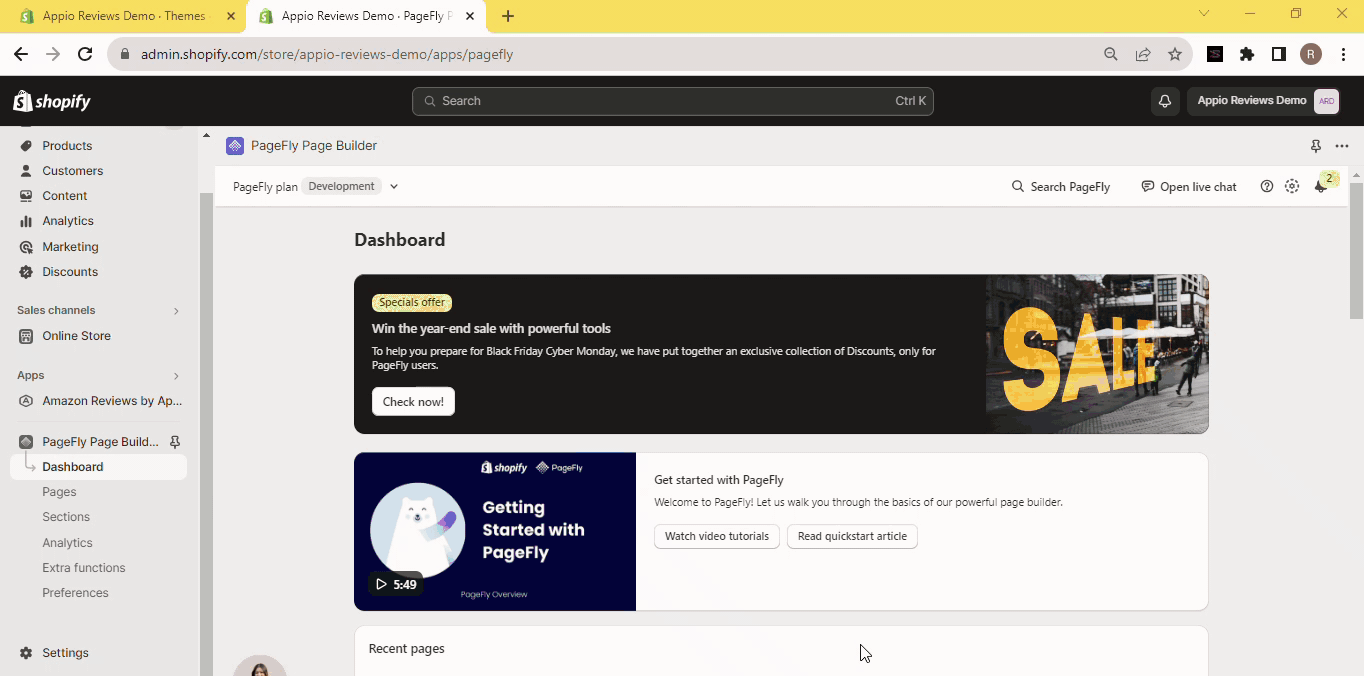This screenshot has width=1364, height=676.
Task: Click the browser share page icon
Action: coord(1143,54)
